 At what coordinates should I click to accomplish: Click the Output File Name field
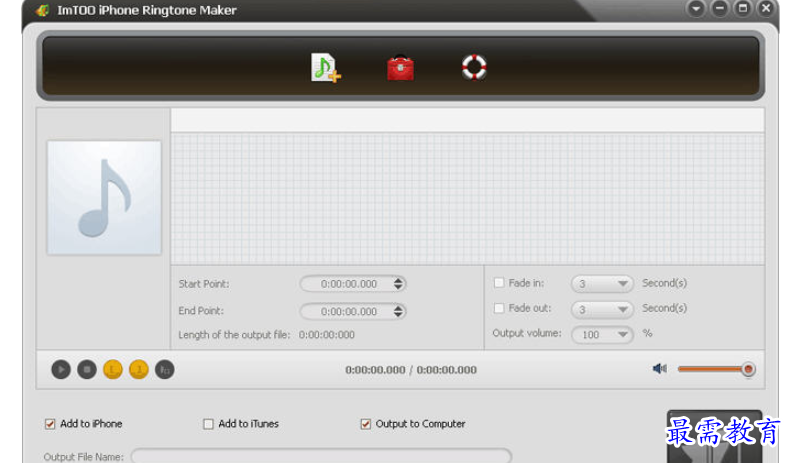pyautogui.click(x=321, y=456)
